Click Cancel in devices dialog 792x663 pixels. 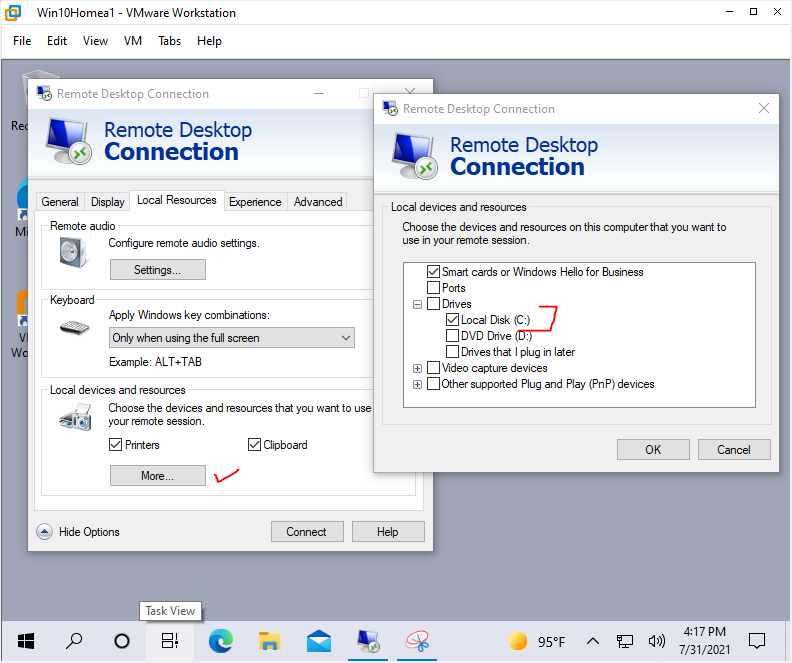point(734,449)
